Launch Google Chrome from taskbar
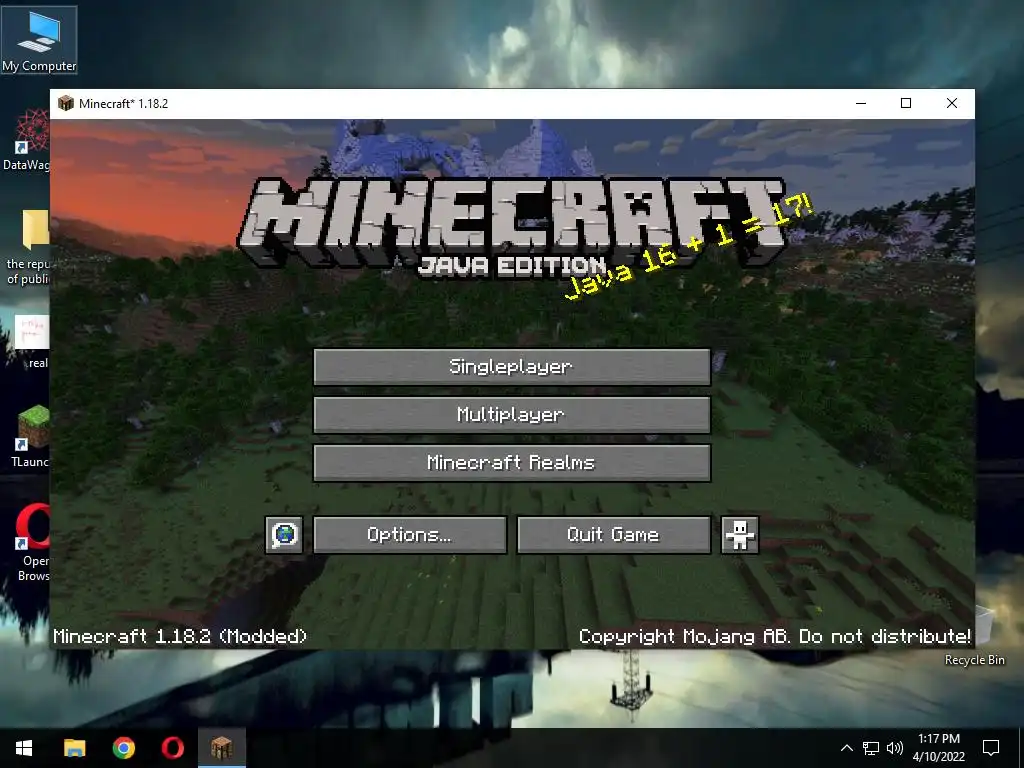Viewport: 1024px width, 768px height. click(123, 748)
